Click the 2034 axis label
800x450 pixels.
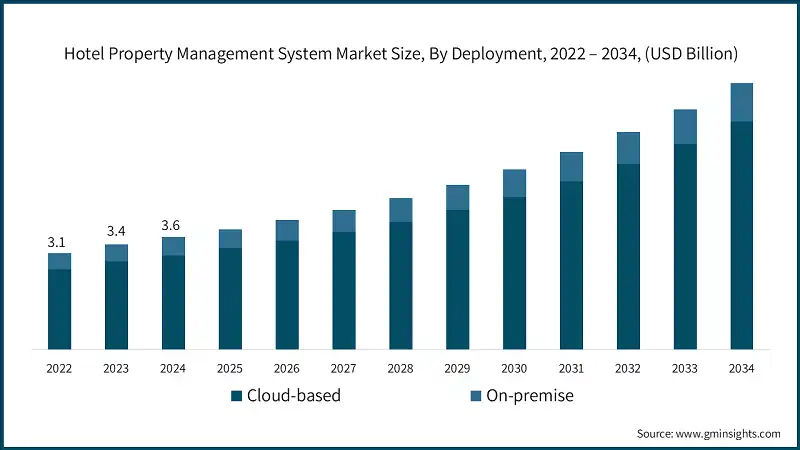[741, 368]
